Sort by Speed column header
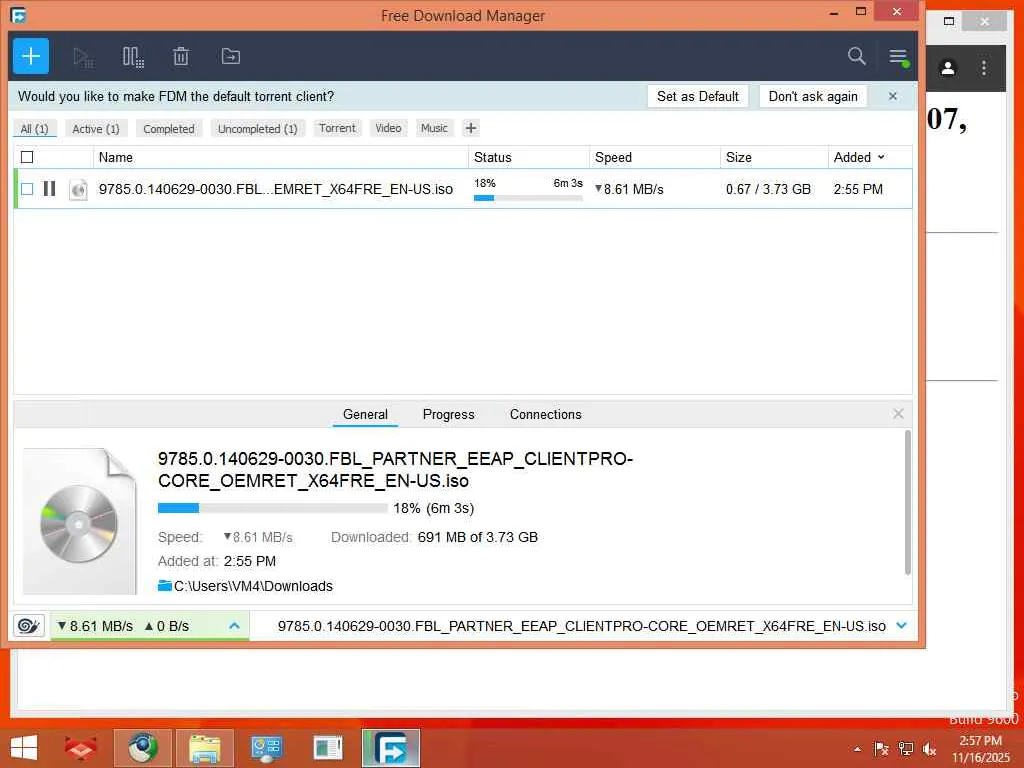The image size is (1024, 768). (x=654, y=157)
